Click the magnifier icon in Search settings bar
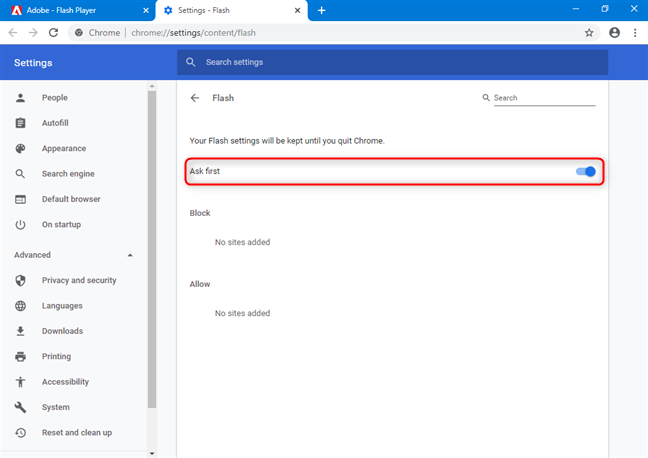This screenshot has width=648, height=458. coord(191,62)
